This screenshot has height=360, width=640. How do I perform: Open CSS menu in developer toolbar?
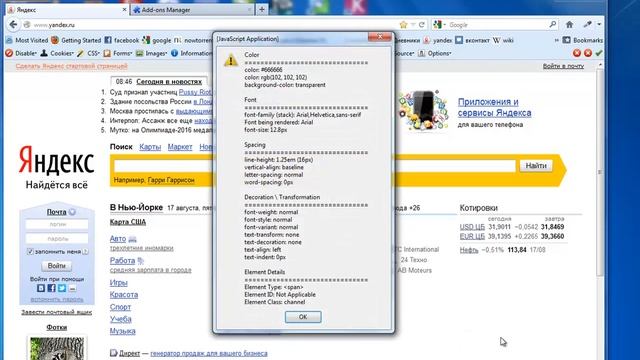(x=88, y=53)
